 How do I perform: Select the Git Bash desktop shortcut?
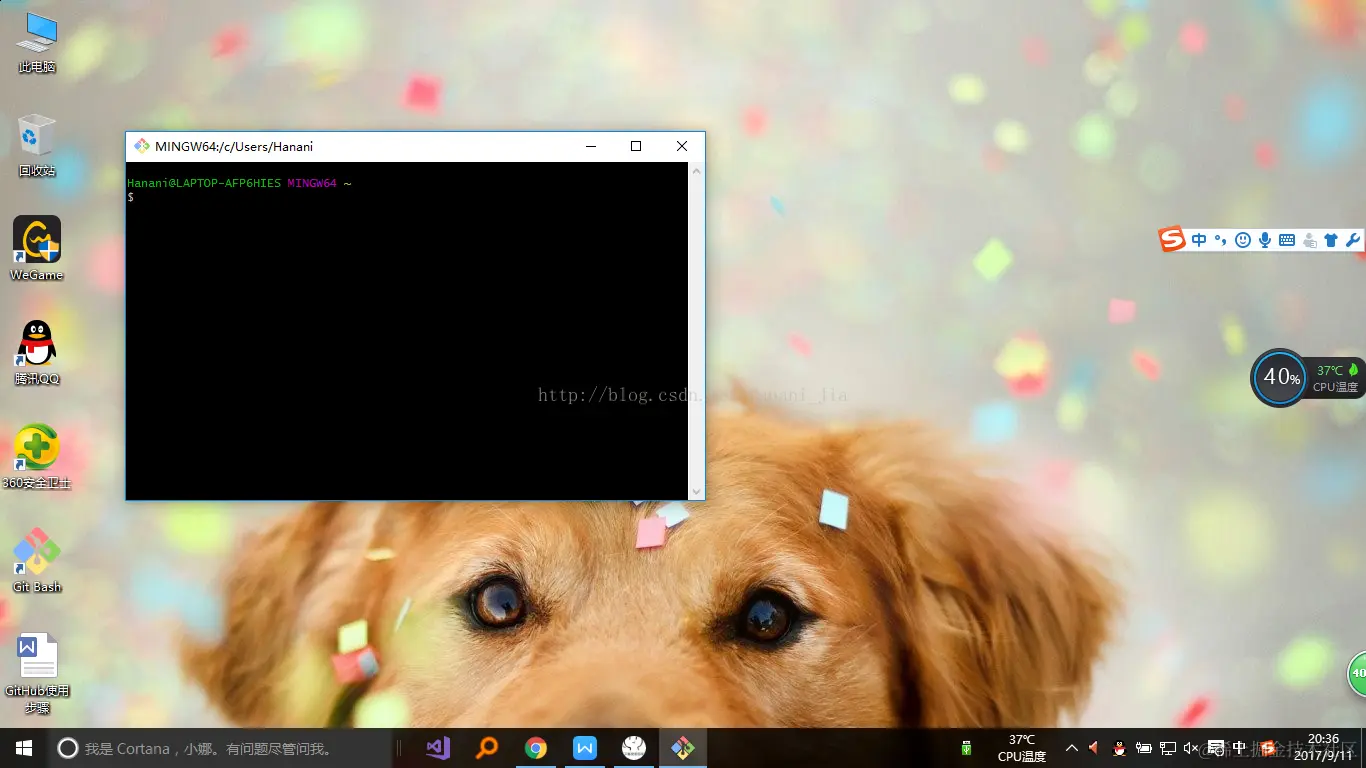37,561
